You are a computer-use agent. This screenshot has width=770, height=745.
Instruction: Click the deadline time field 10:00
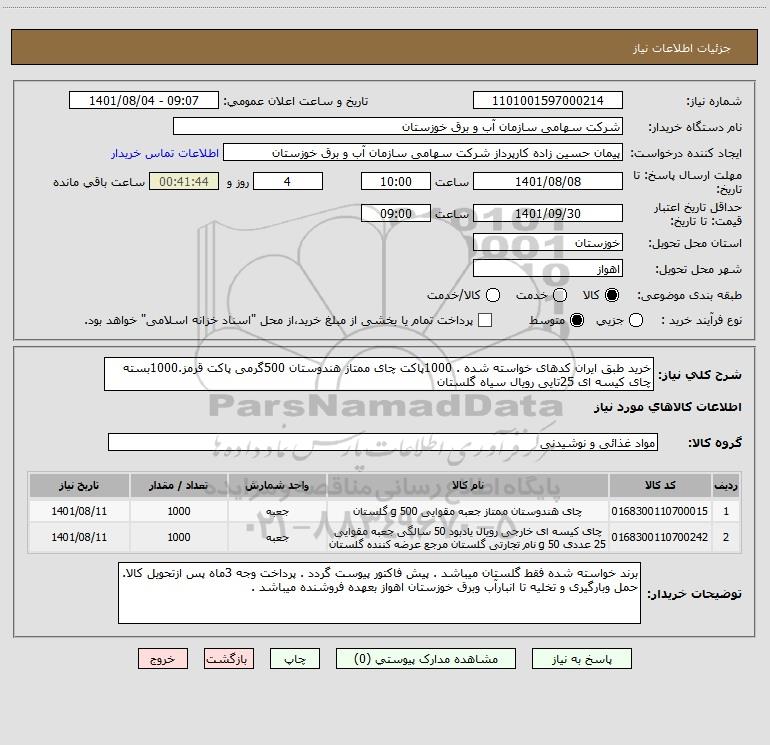point(396,181)
